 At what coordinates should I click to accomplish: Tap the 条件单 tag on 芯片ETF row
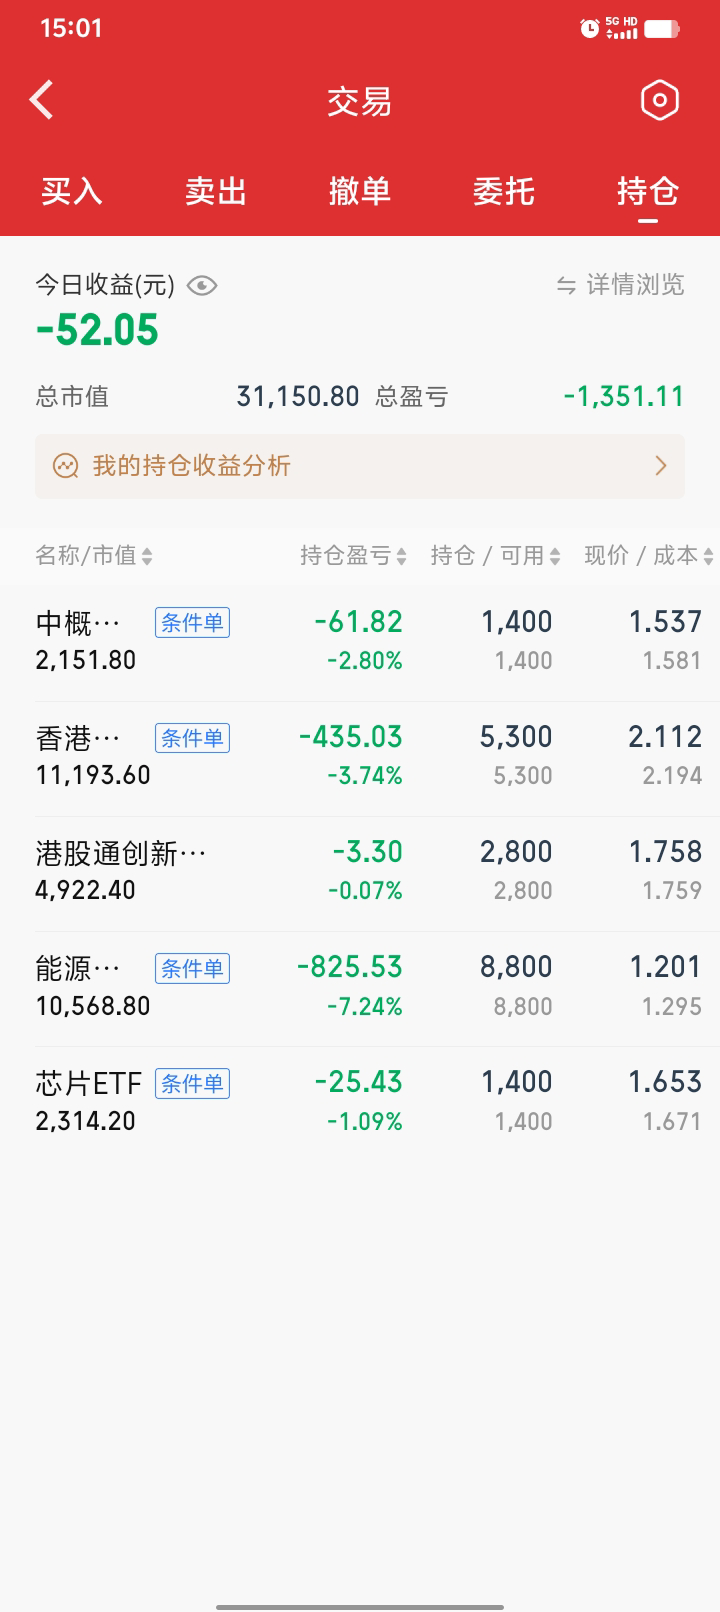coord(192,1083)
